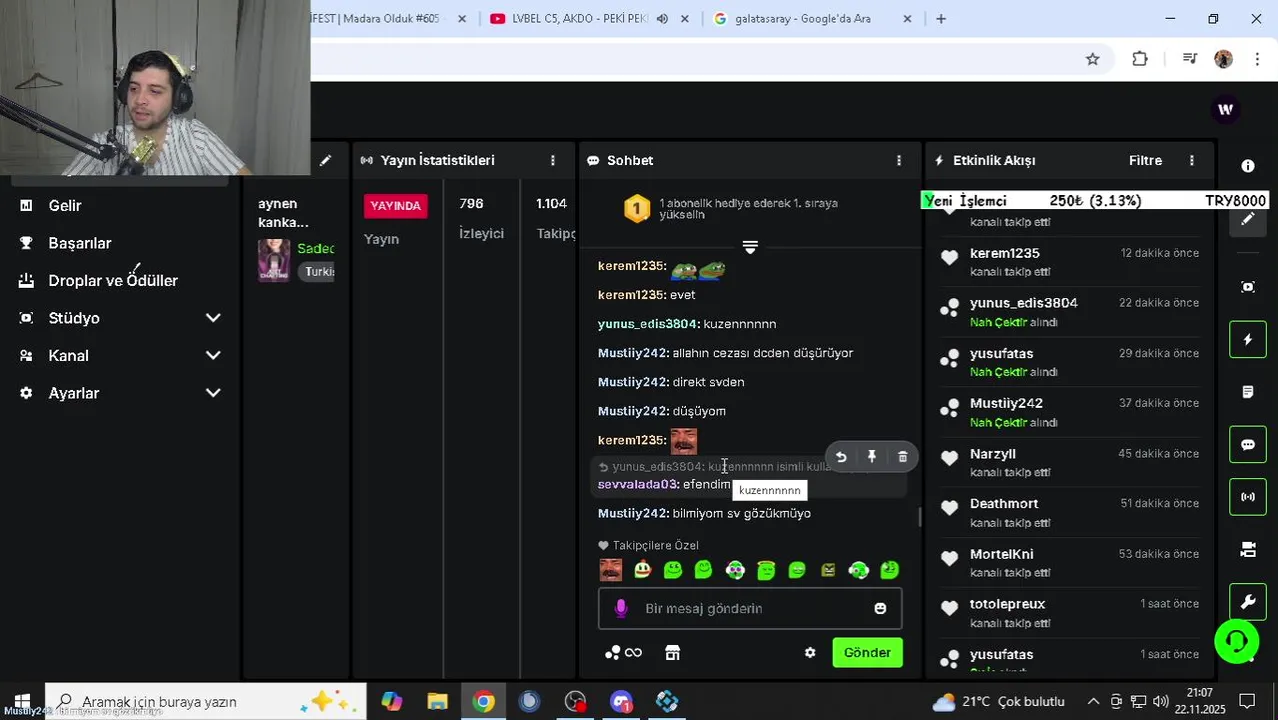The image size is (1278, 720).
Task: Click the chat scrollbar
Action: (x=920, y=517)
